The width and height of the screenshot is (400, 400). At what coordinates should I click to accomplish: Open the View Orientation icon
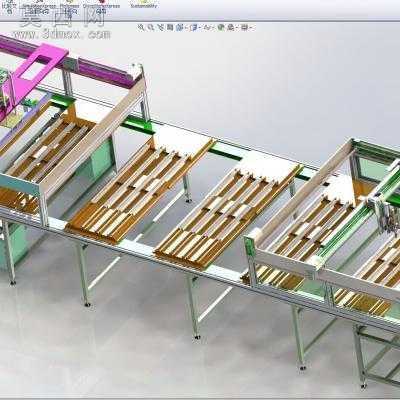pos(179,28)
